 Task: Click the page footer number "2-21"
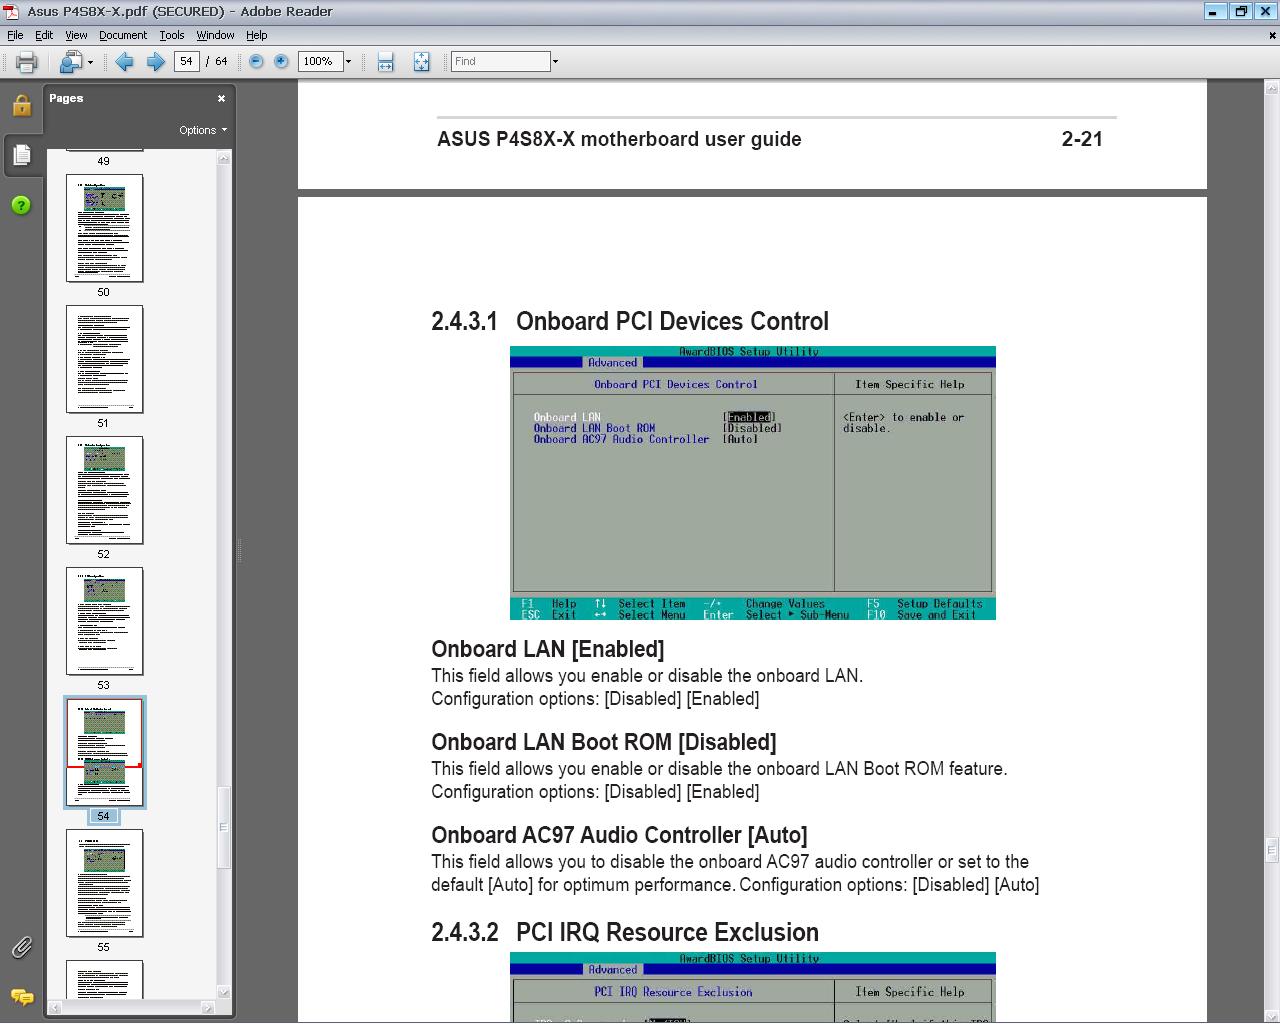[x=1082, y=139]
